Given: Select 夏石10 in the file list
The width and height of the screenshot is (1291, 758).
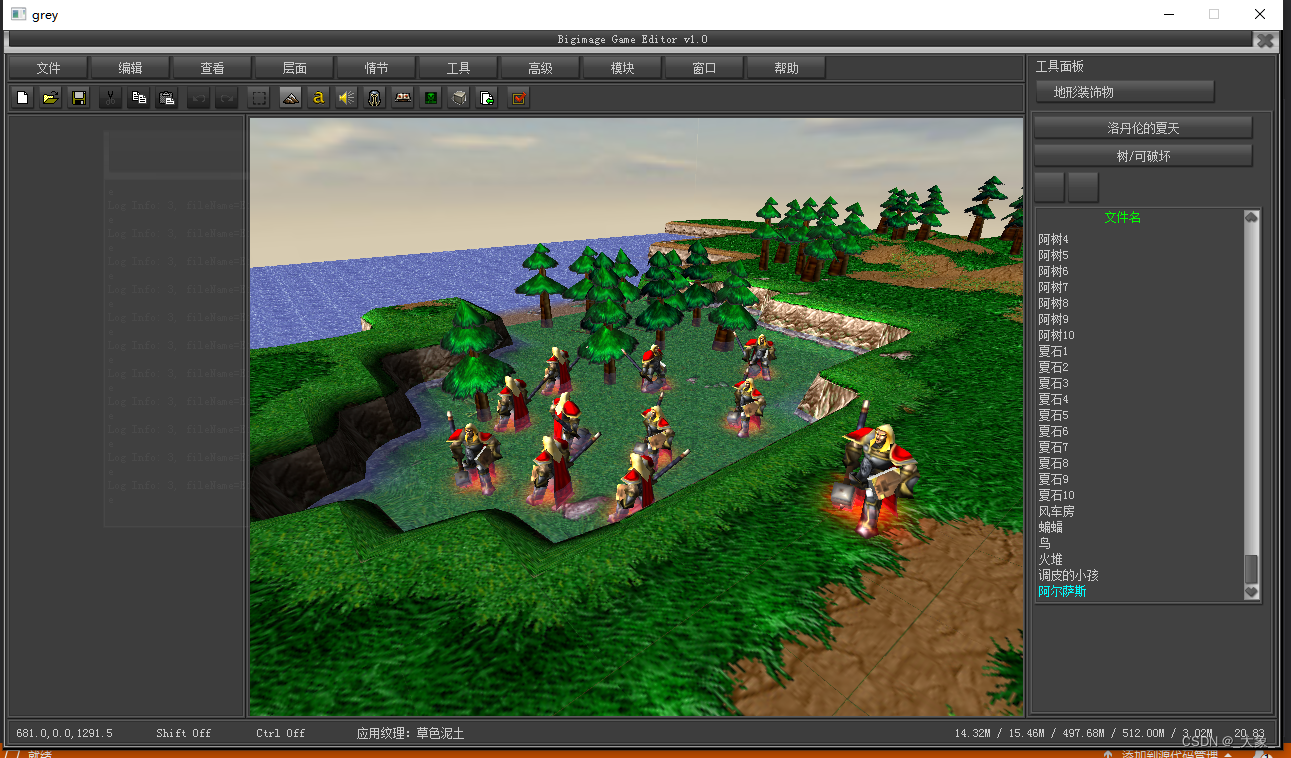Looking at the screenshot, I should click(1056, 496).
